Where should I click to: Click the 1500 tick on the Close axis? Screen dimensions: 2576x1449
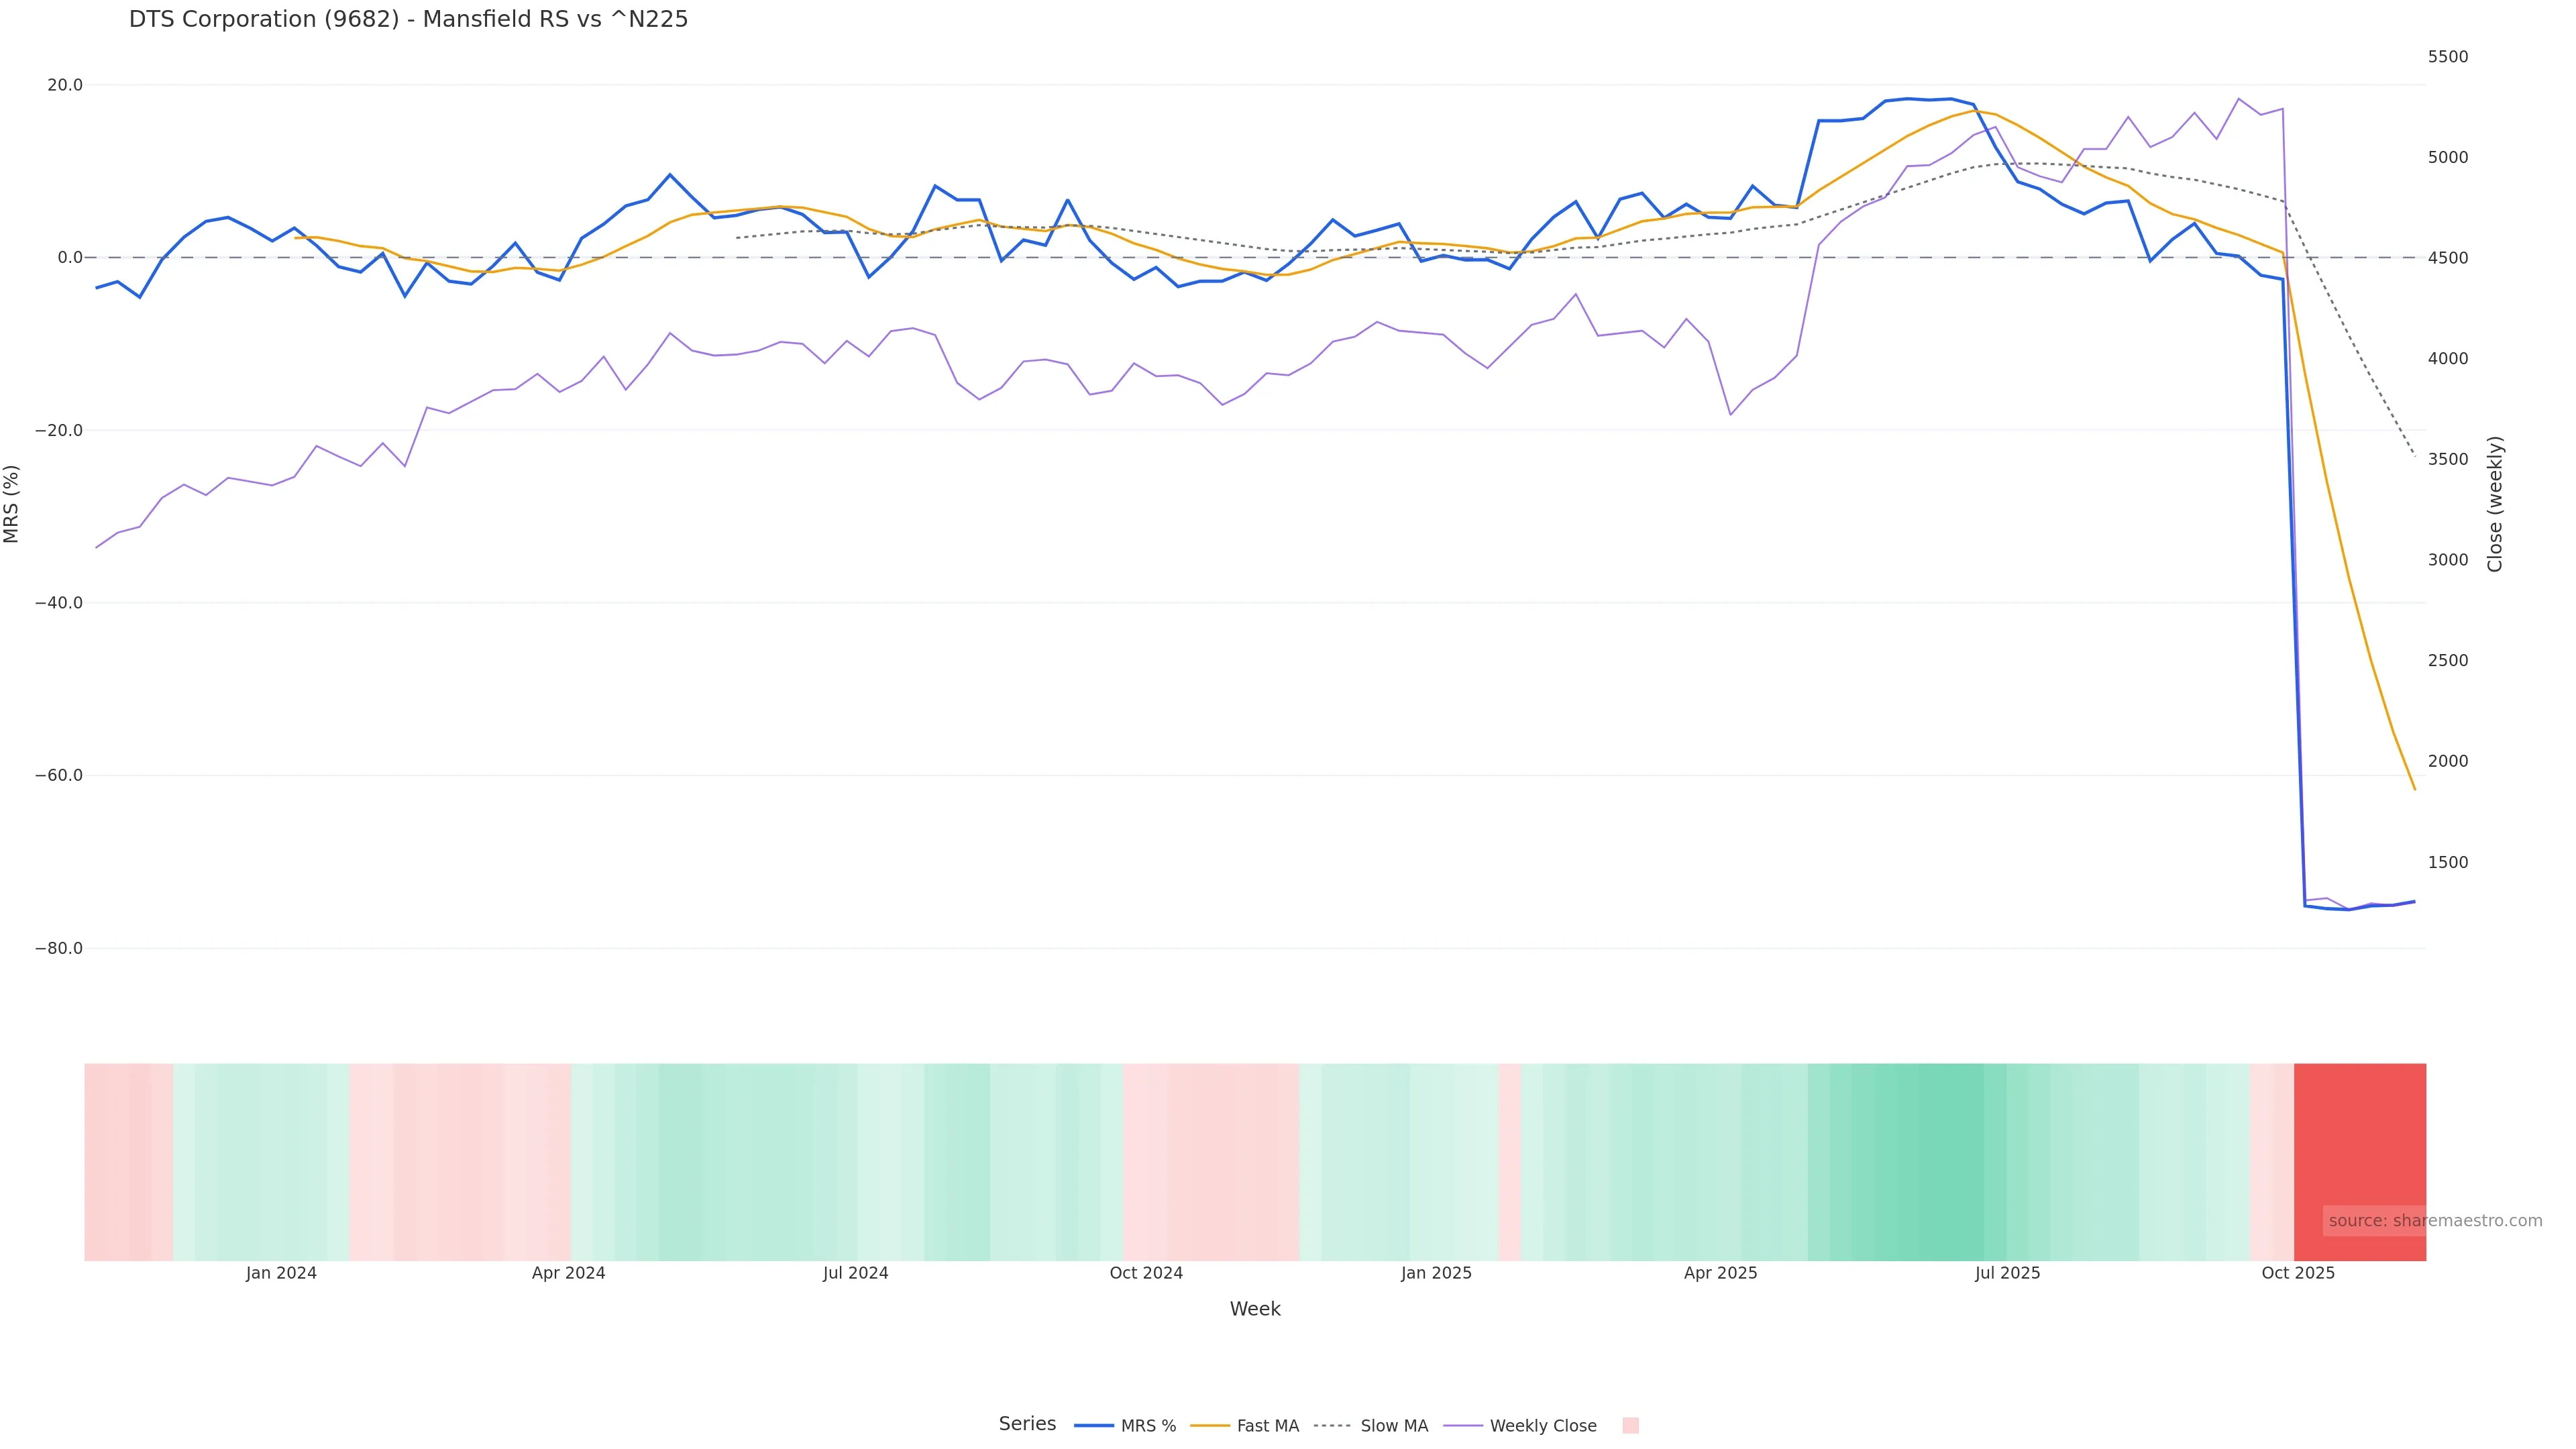(2448, 862)
